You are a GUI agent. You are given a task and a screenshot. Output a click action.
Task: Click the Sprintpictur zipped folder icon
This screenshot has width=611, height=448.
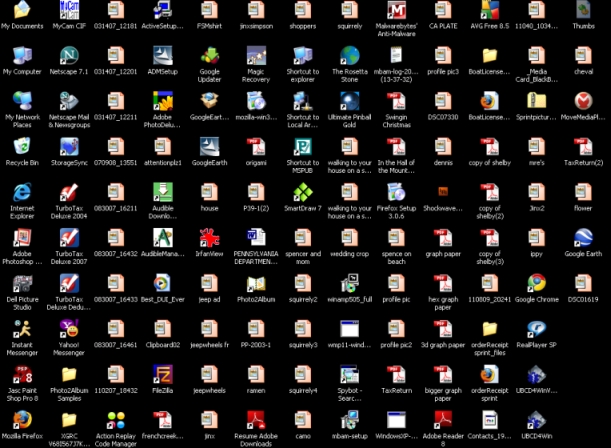[537, 101]
